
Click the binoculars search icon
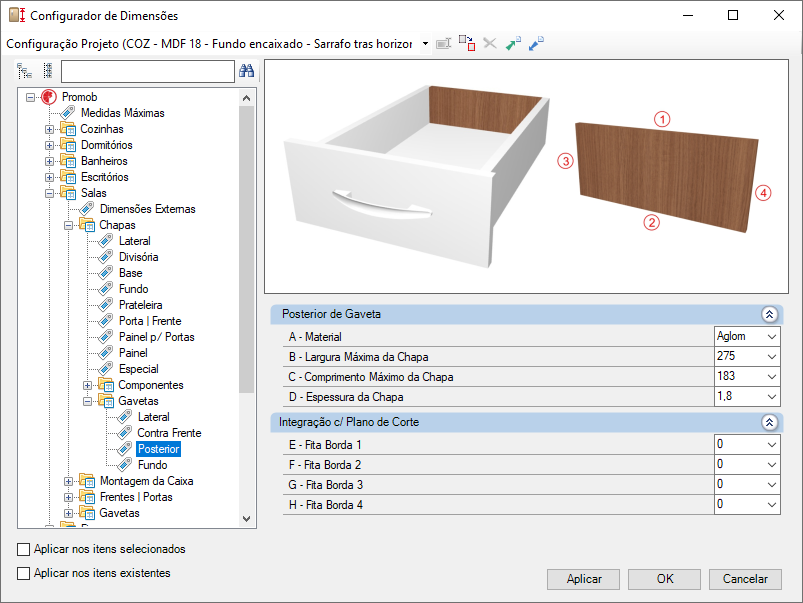tap(246, 71)
